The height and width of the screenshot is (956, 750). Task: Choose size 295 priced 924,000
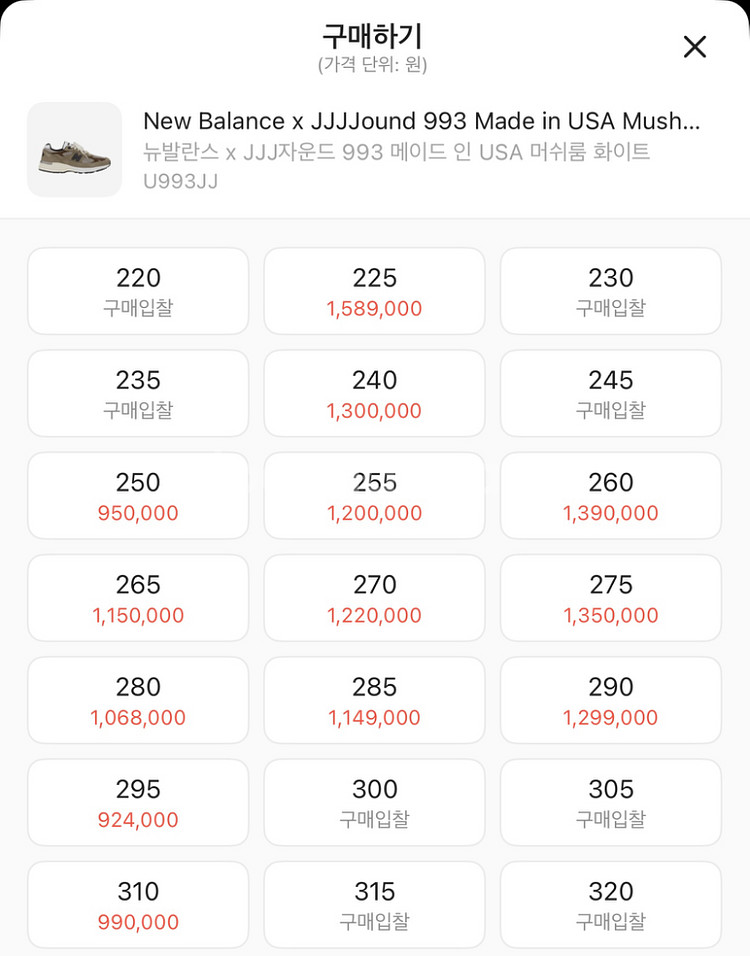(x=138, y=802)
